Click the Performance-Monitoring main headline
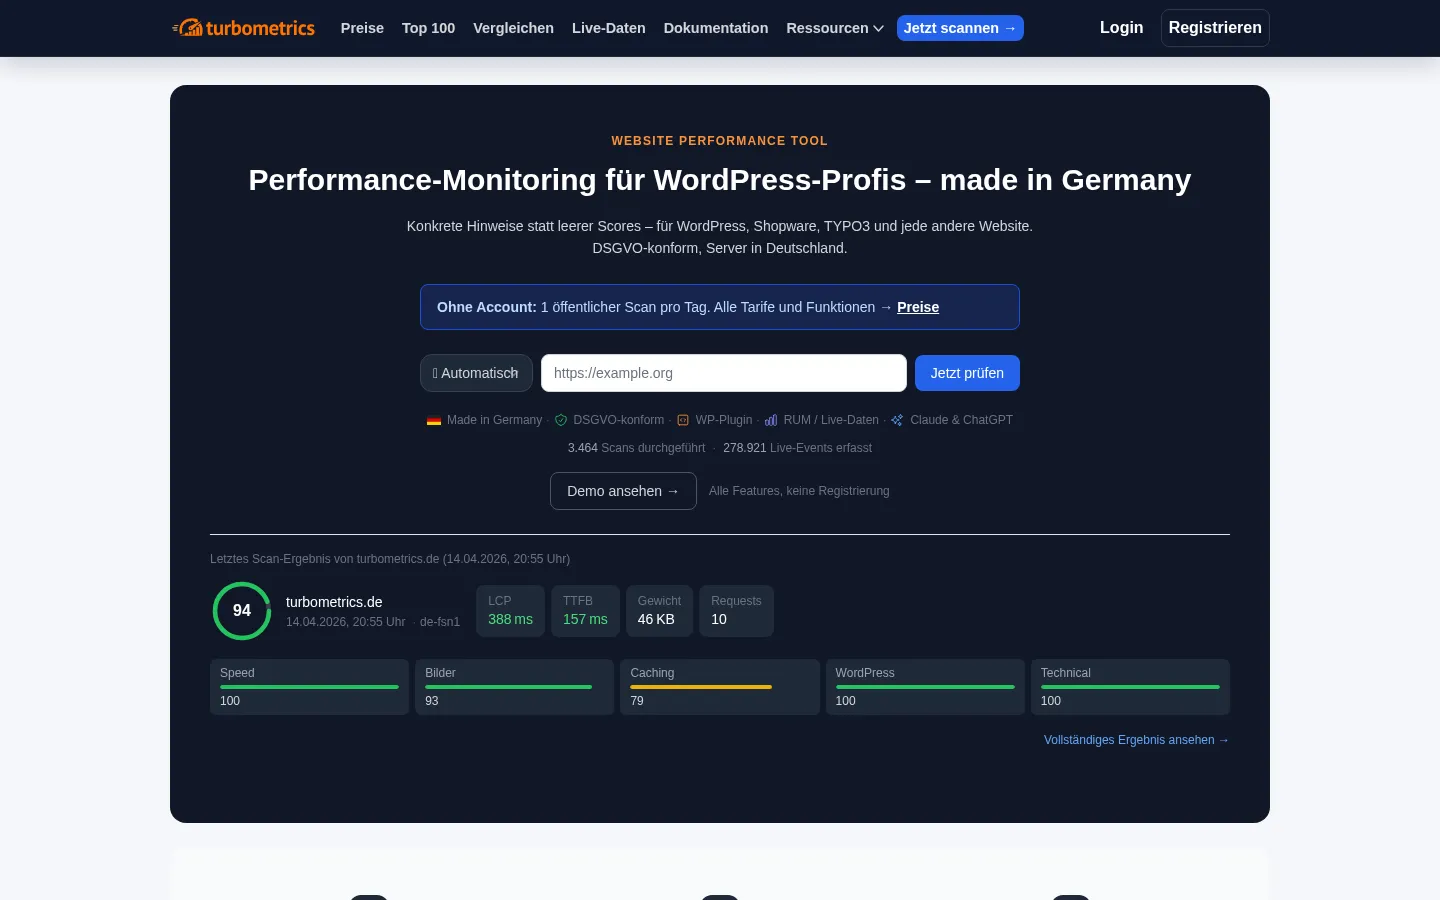1440x900 pixels. [720, 180]
